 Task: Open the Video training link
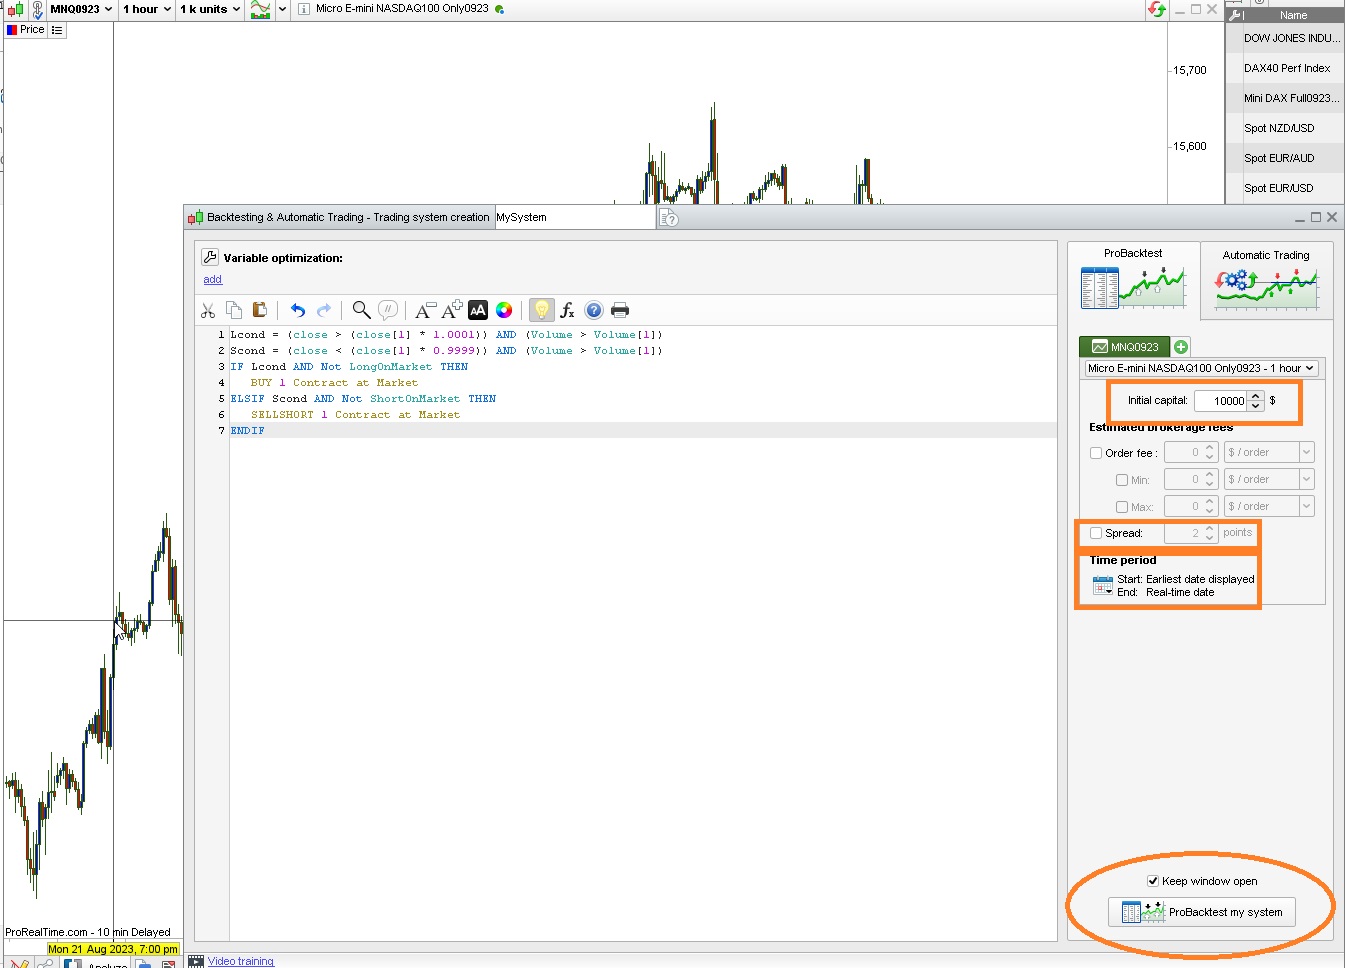(x=241, y=961)
